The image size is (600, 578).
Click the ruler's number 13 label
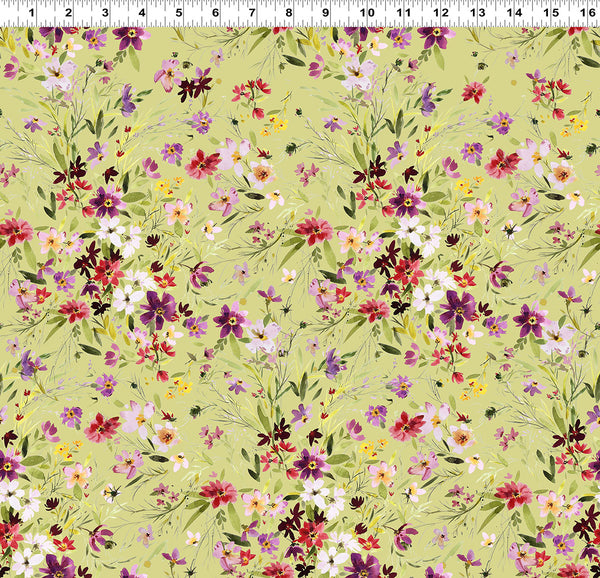[x=476, y=13]
